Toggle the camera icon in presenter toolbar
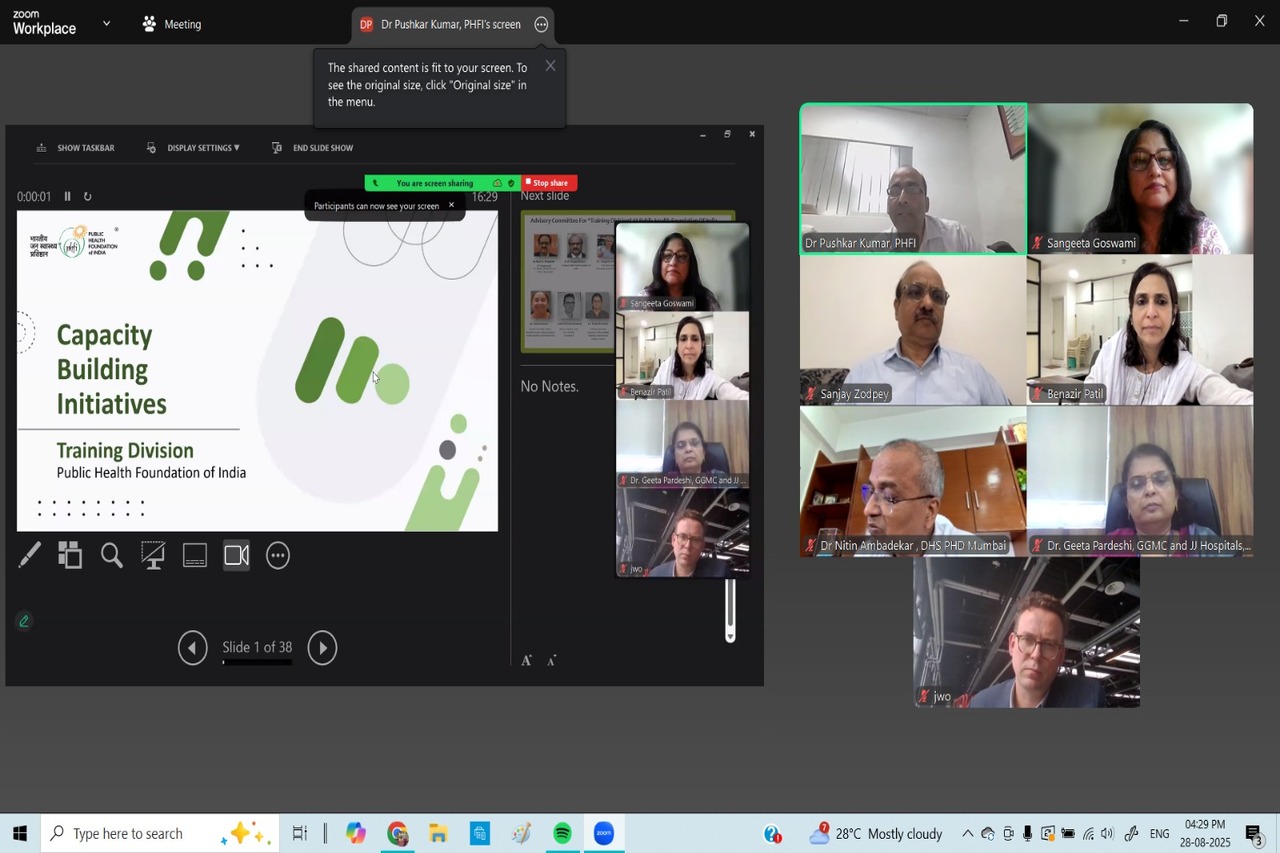This screenshot has height=853, width=1280. [237, 555]
